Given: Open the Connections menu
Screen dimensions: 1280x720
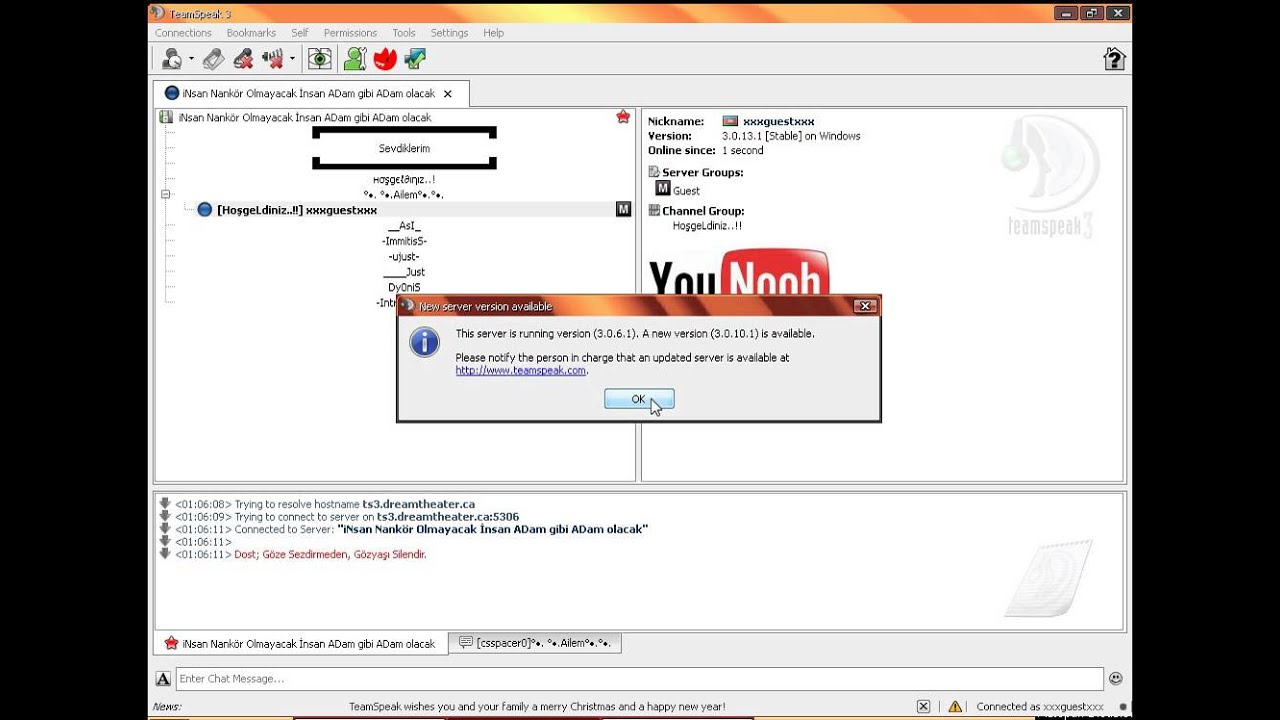Looking at the screenshot, I should click(x=183, y=33).
